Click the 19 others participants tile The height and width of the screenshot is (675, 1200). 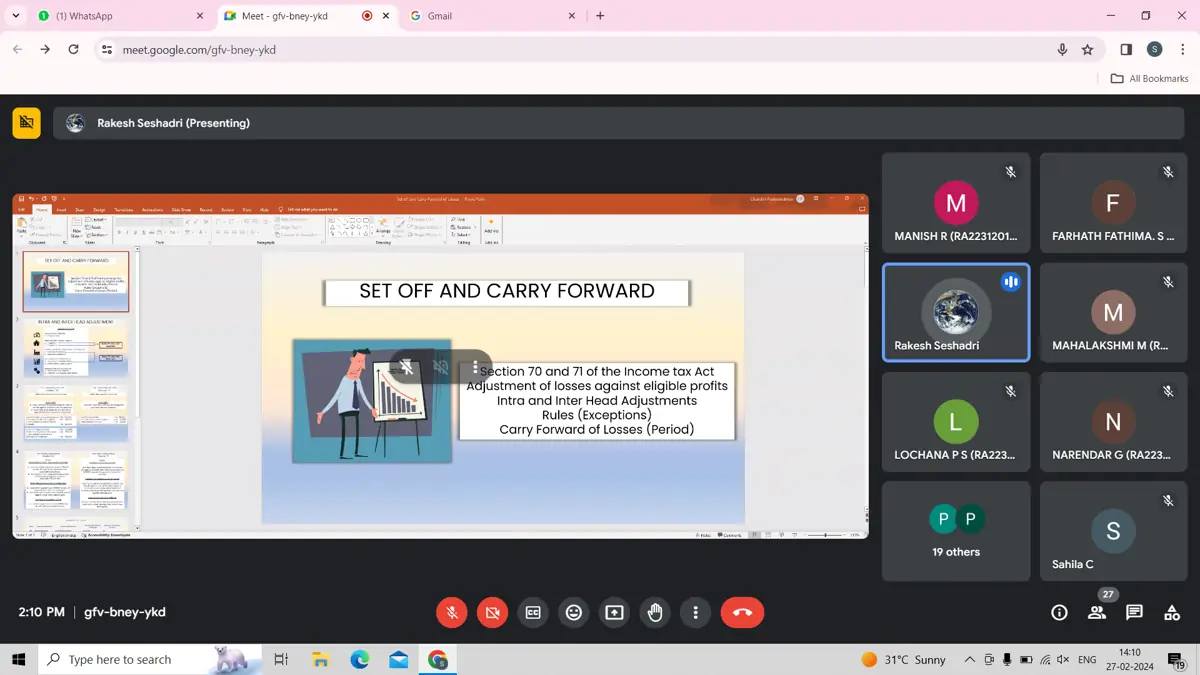point(956,531)
